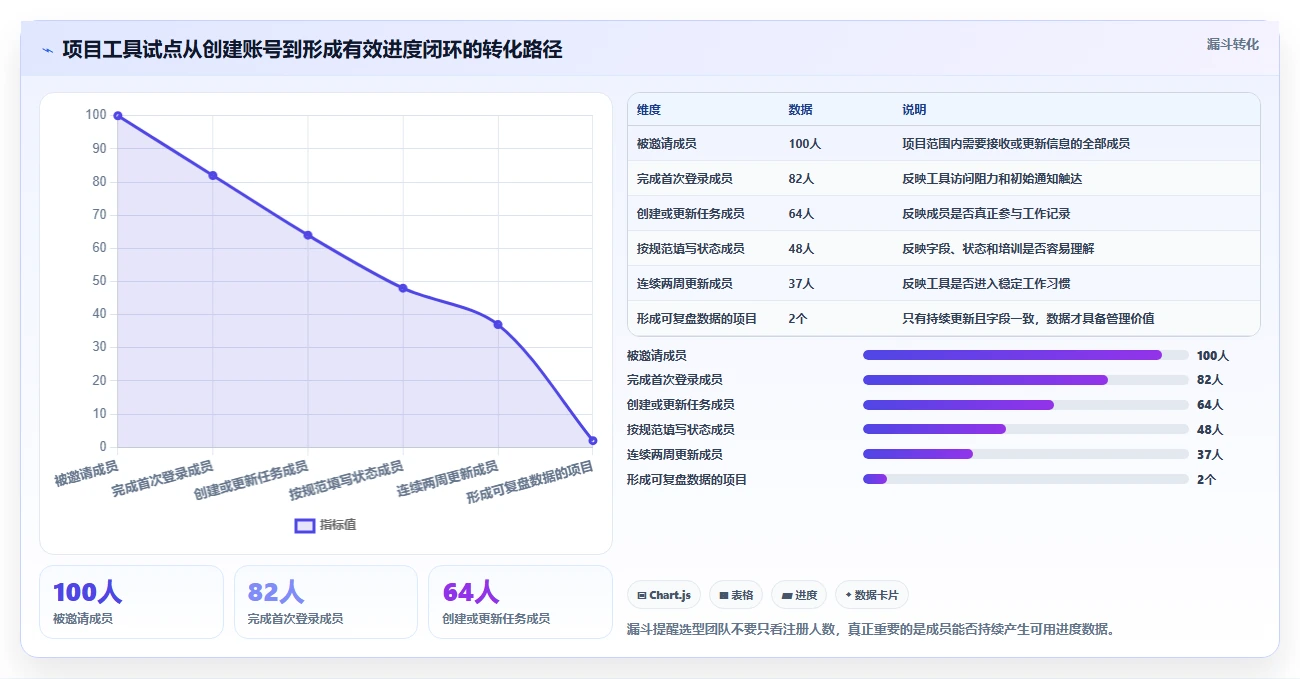Click the 数据卡片 tag chip
Image resolution: width=1300 pixels, height=679 pixels.
pos(872,595)
